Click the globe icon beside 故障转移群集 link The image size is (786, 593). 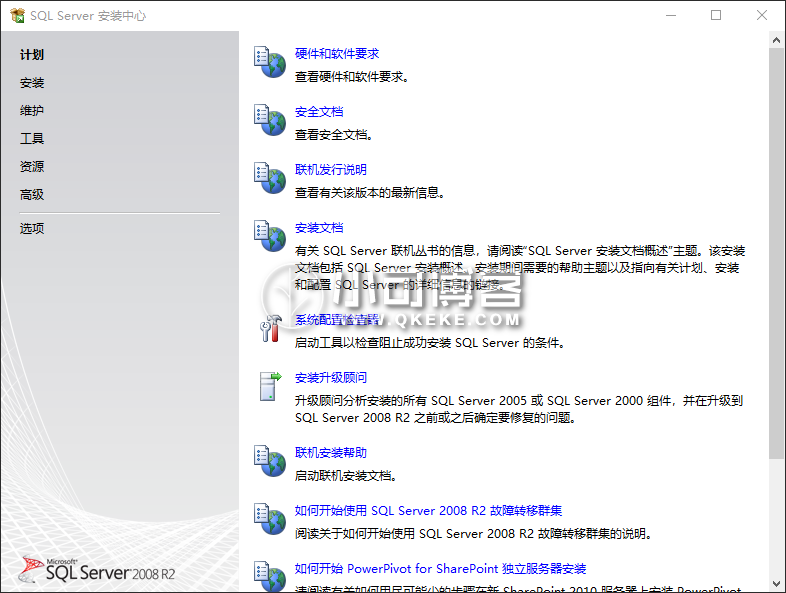270,518
